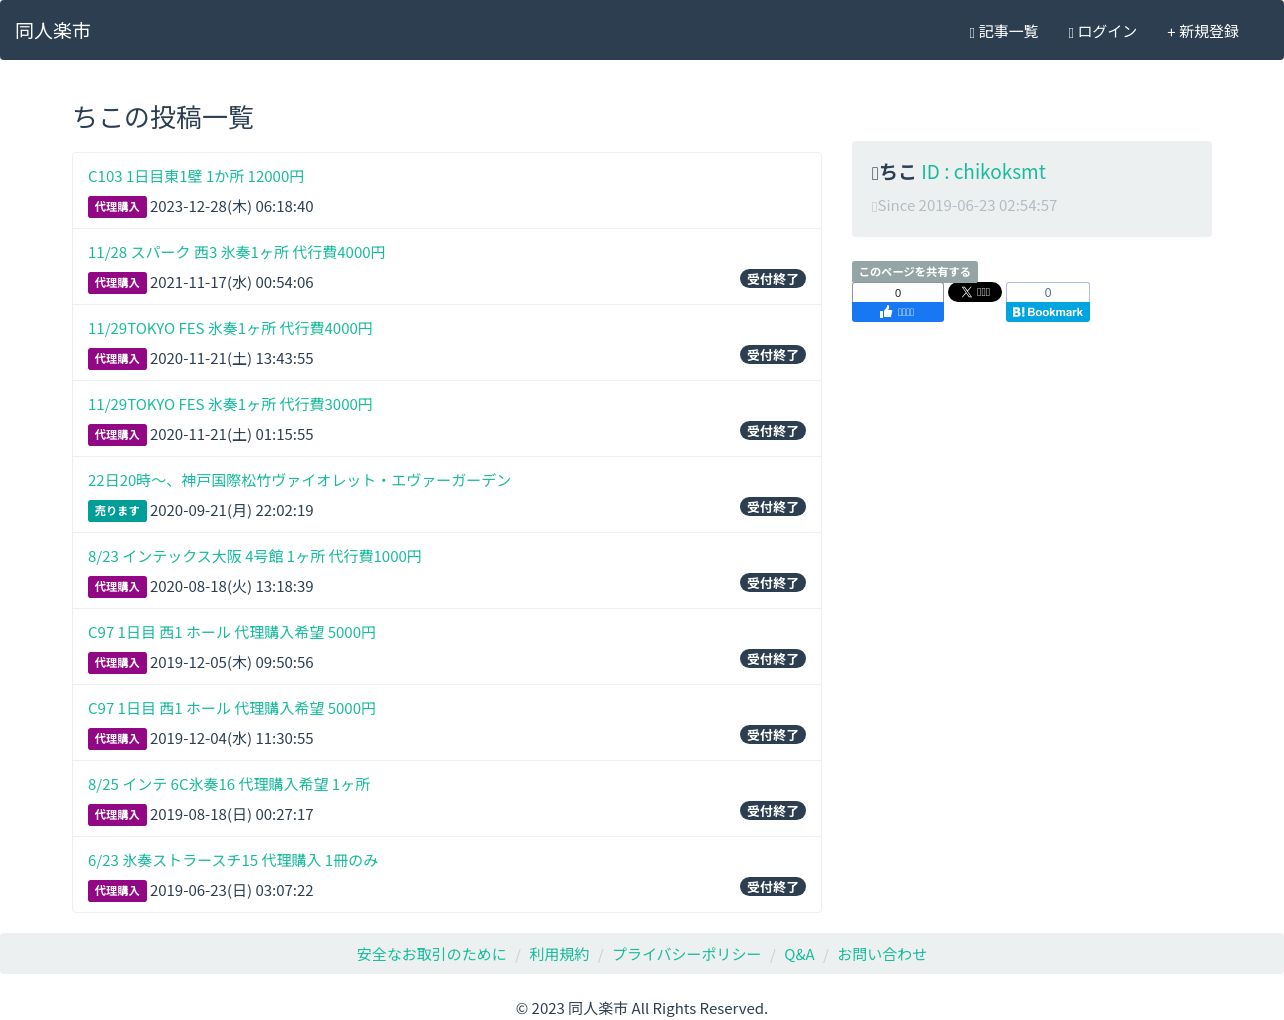
Task: Open the Q&A footer link
Action: tap(799, 954)
